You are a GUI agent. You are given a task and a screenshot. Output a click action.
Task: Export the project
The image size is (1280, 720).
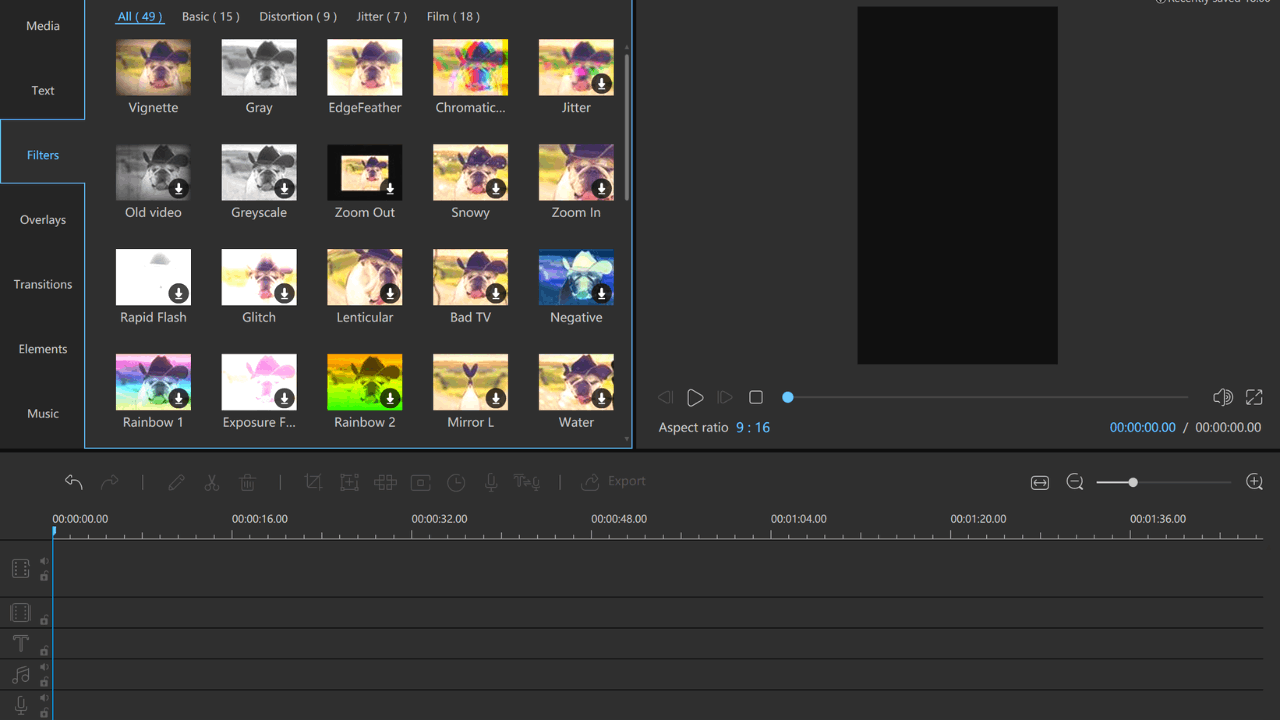tap(614, 482)
